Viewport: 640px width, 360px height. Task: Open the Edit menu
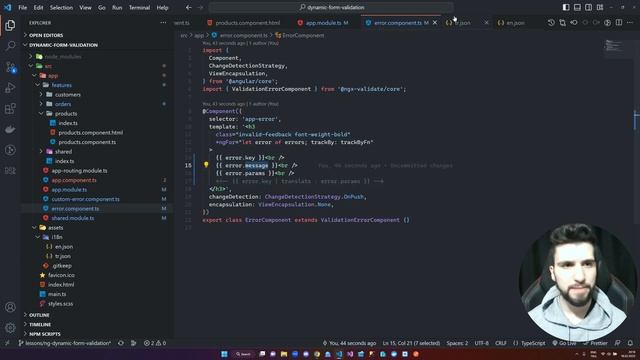click(x=38, y=7)
